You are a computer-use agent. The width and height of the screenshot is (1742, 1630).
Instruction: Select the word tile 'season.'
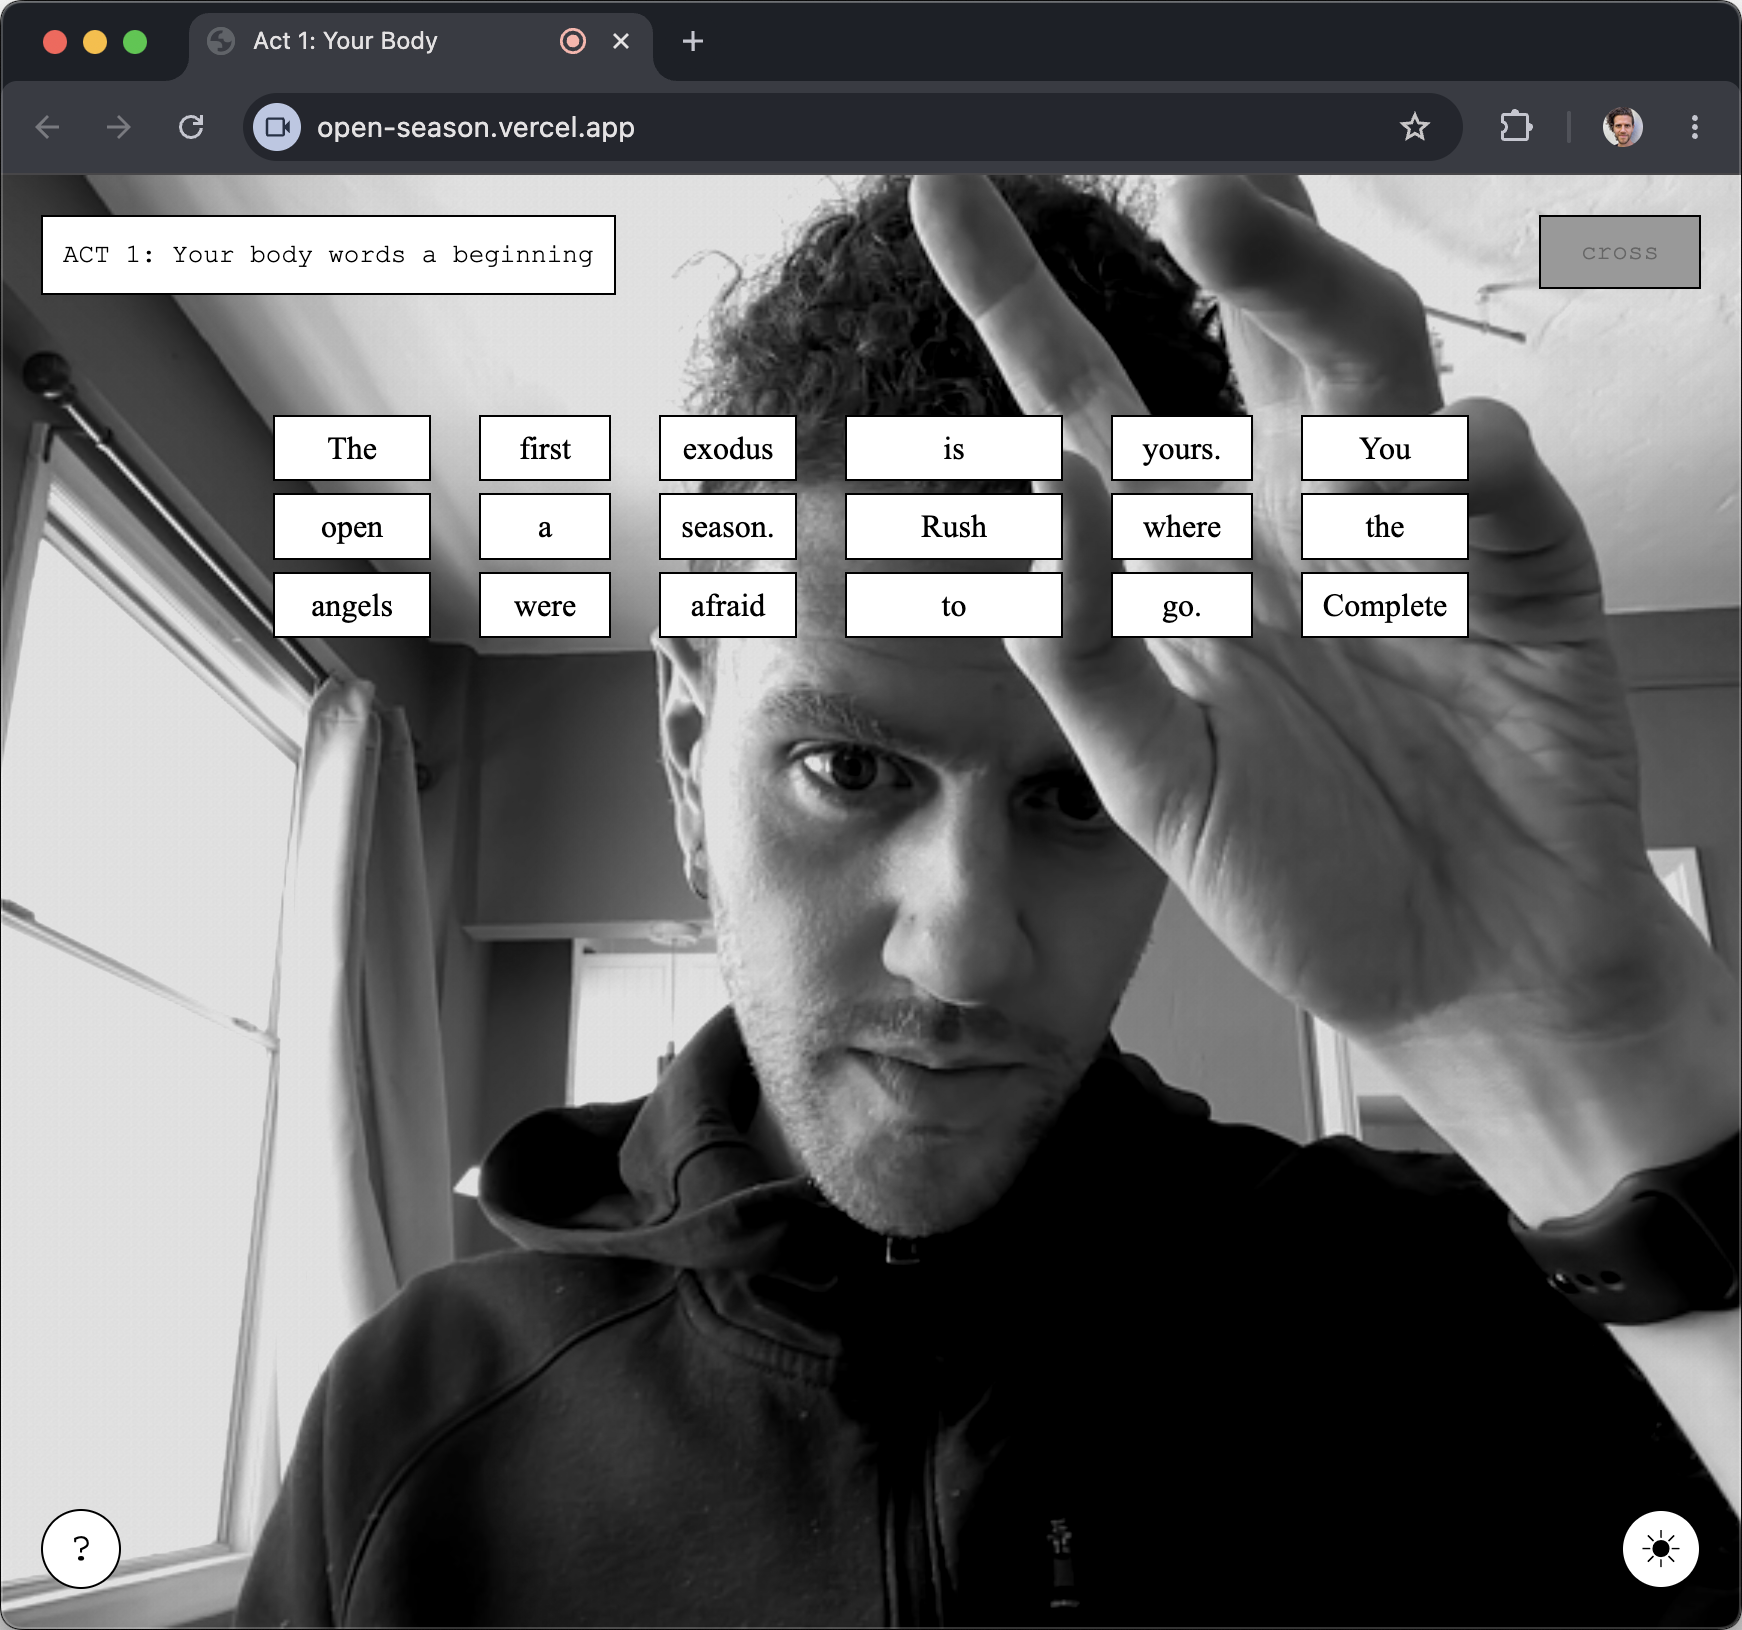(728, 526)
